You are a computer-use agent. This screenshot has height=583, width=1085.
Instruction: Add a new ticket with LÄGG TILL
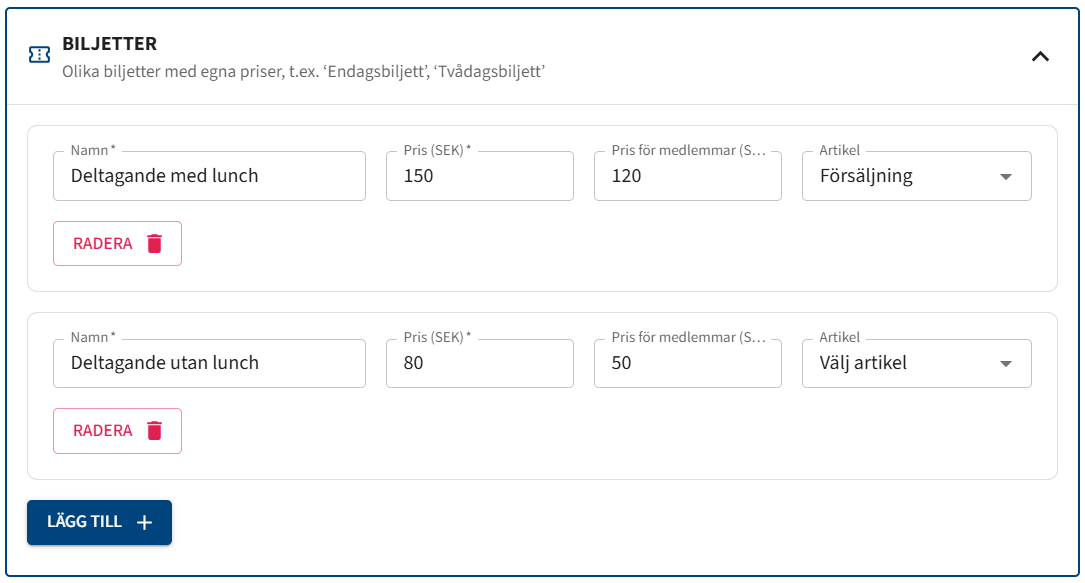(100, 522)
